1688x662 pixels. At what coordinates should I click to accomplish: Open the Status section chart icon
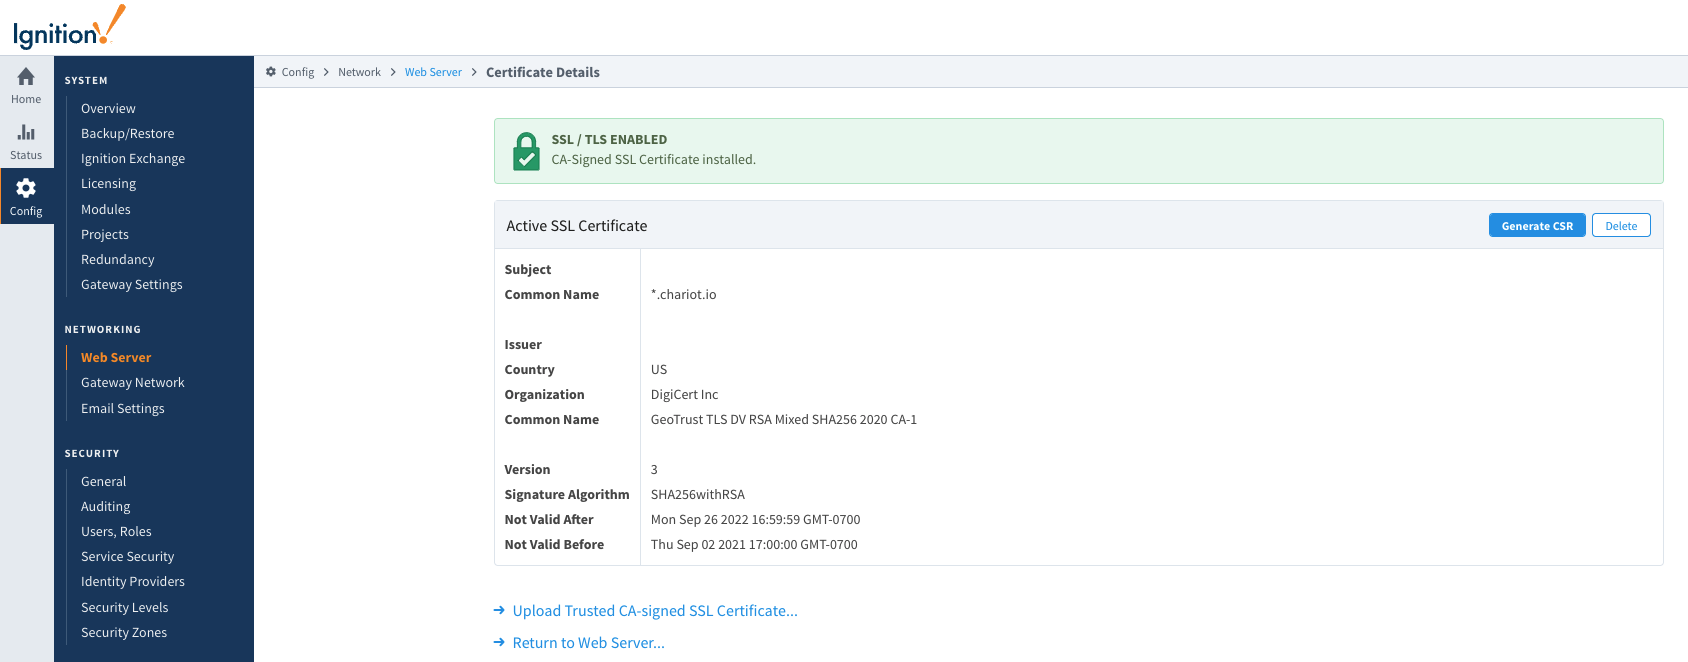tap(26, 133)
